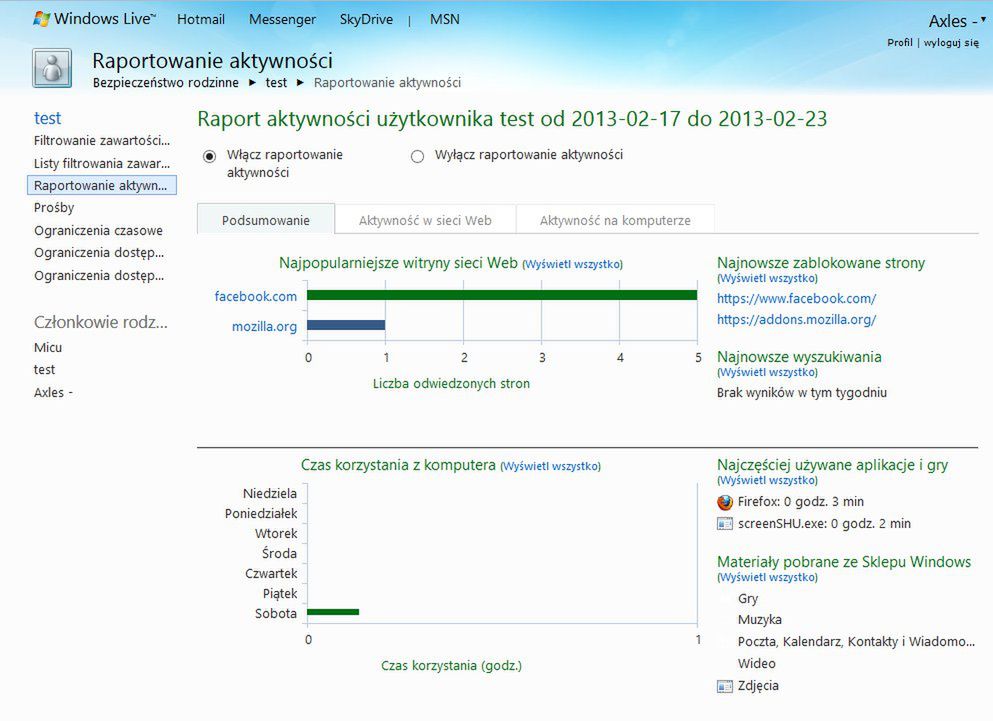Click the Muzyka store category
The width and height of the screenshot is (993, 721).
pos(760,620)
